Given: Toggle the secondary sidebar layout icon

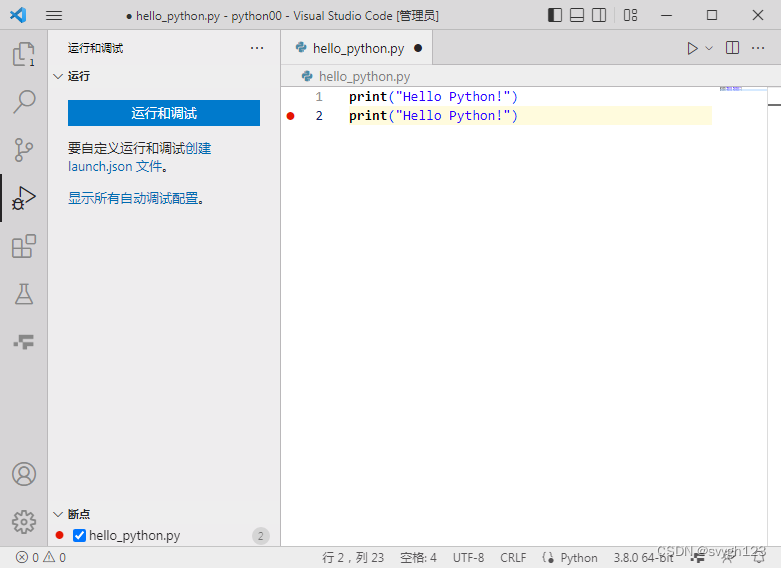Looking at the screenshot, I should (599, 15).
